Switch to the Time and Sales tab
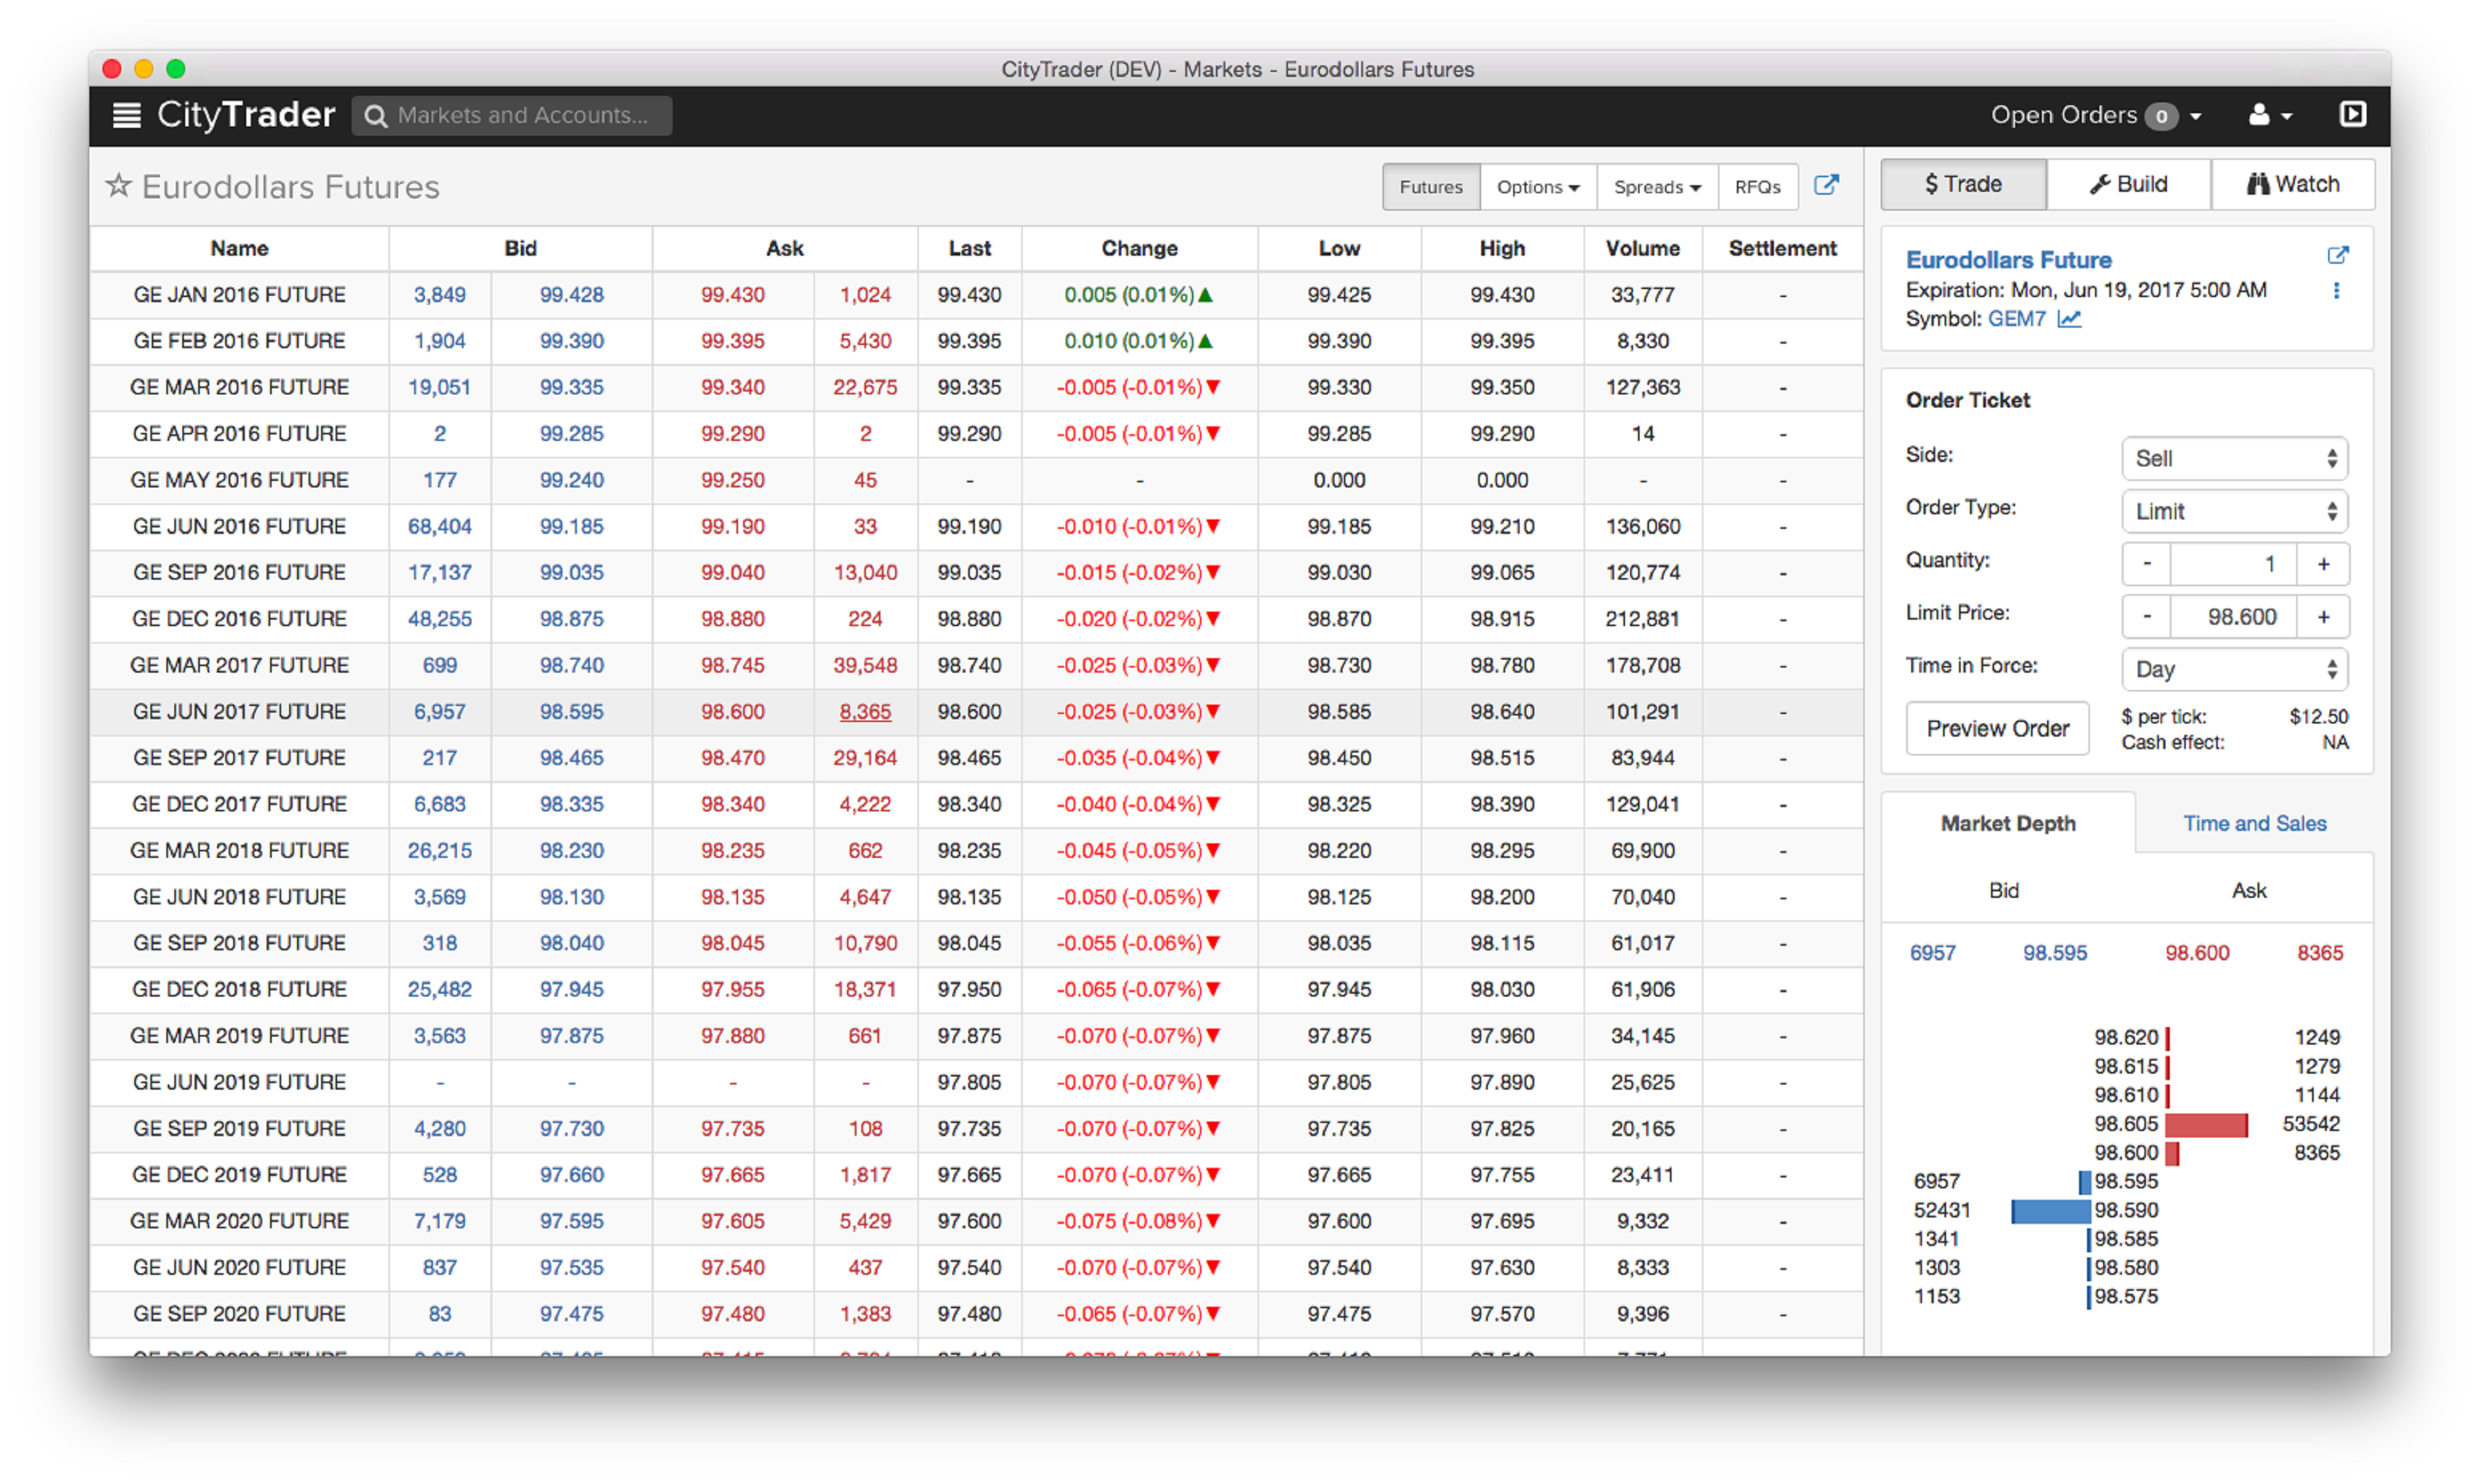The width and height of the screenshot is (2480, 1484). [x=2253, y=823]
